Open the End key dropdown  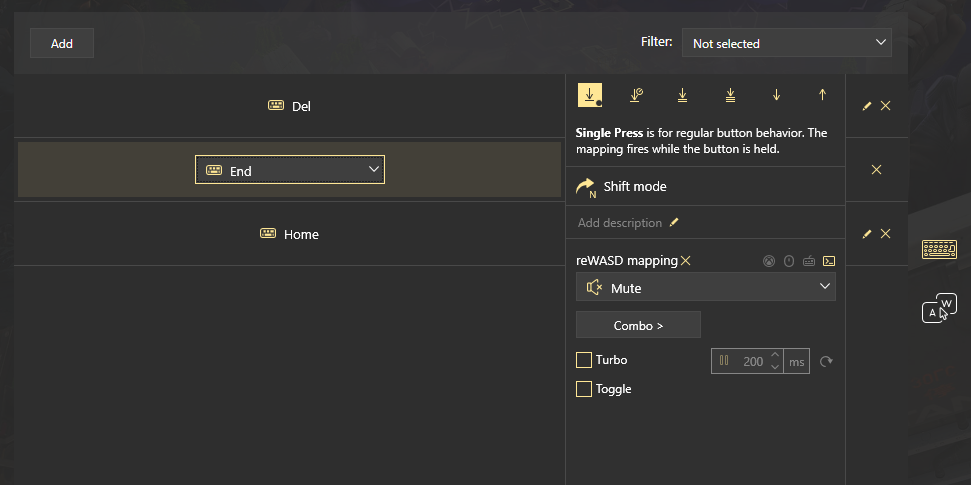(290, 170)
